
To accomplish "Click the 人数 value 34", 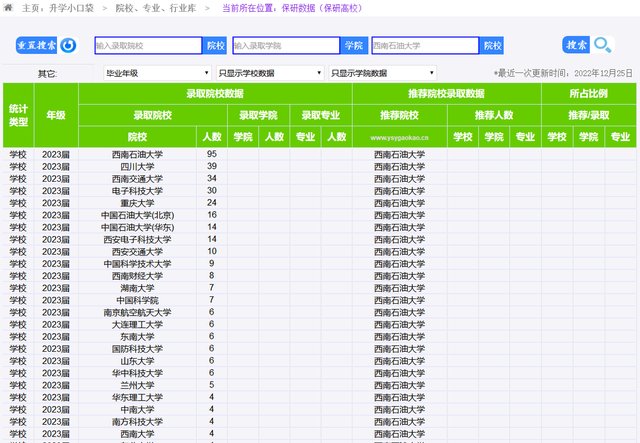I will (x=212, y=178).
